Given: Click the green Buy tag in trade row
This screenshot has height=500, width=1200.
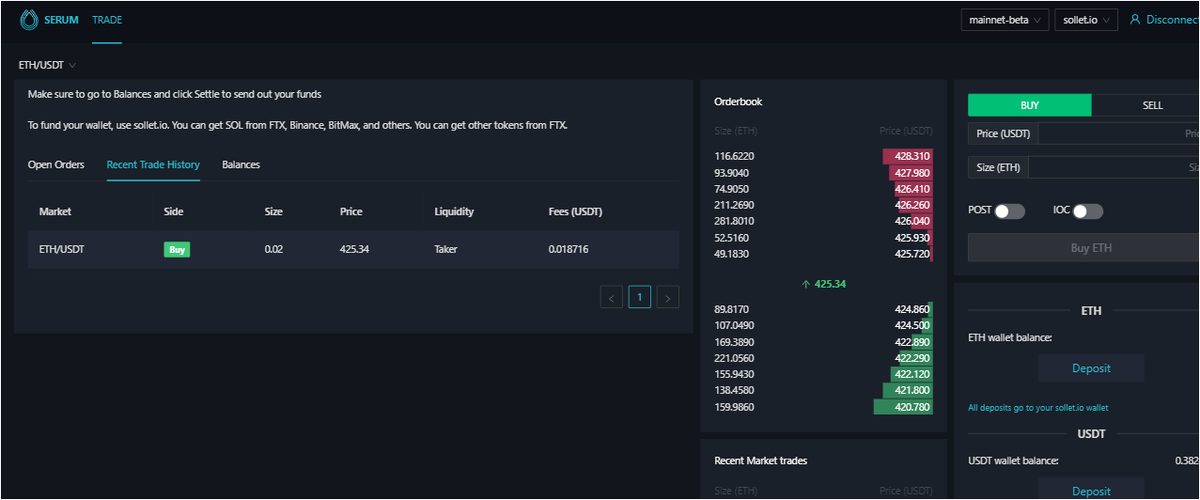Looking at the screenshot, I should (177, 249).
